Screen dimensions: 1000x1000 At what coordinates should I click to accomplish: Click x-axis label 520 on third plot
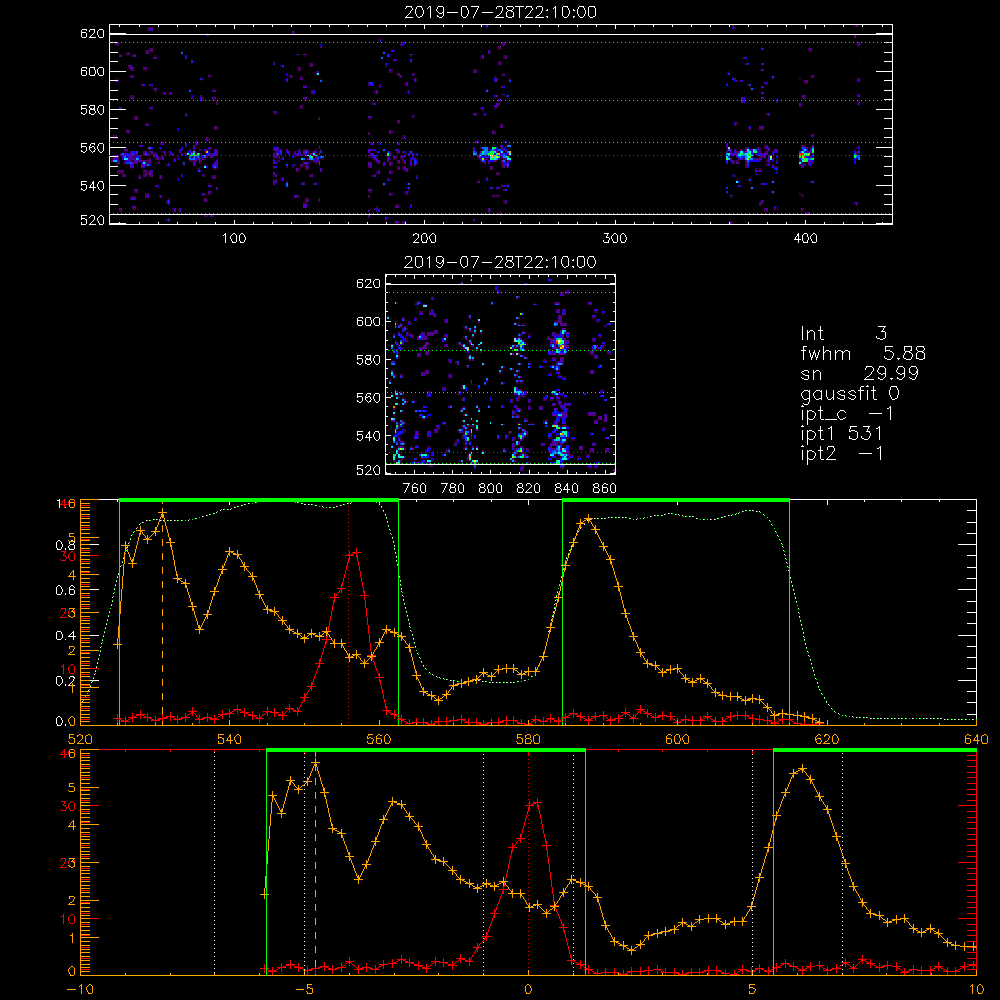coord(80,739)
